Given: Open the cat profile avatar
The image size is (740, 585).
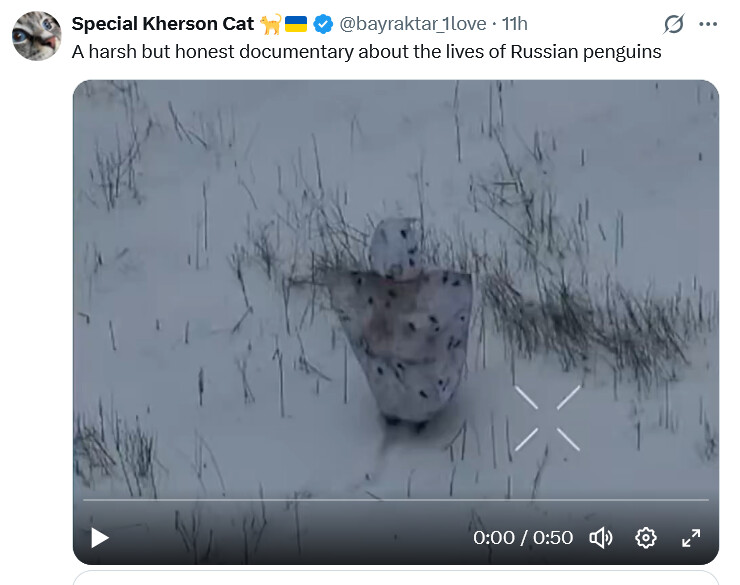Looking at the screenshot, I should pos(37,36).
